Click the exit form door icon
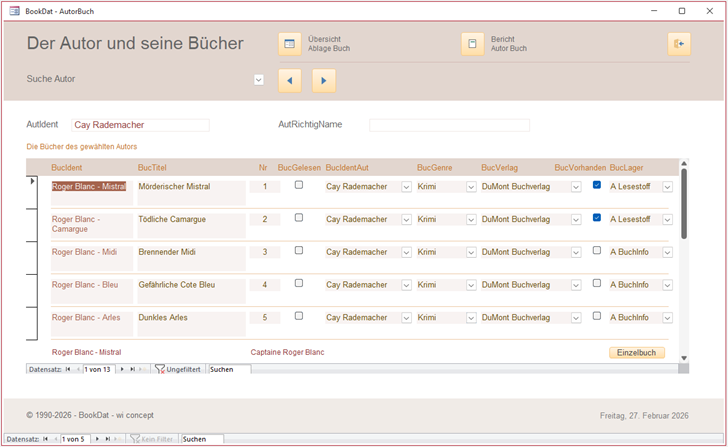Image resolution: width=728 pixels, height=447 pixels. (x=679, y=44)
